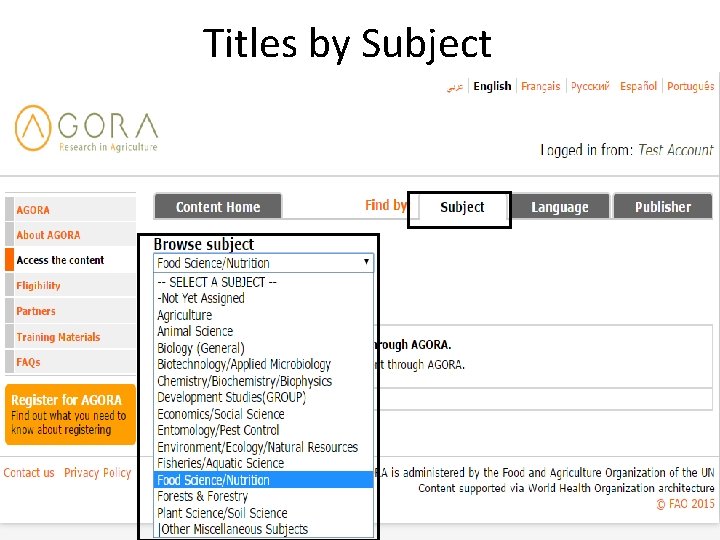Open the Privacy Policy link
This screenshot has width=720, height=540.
click(97, 472)
